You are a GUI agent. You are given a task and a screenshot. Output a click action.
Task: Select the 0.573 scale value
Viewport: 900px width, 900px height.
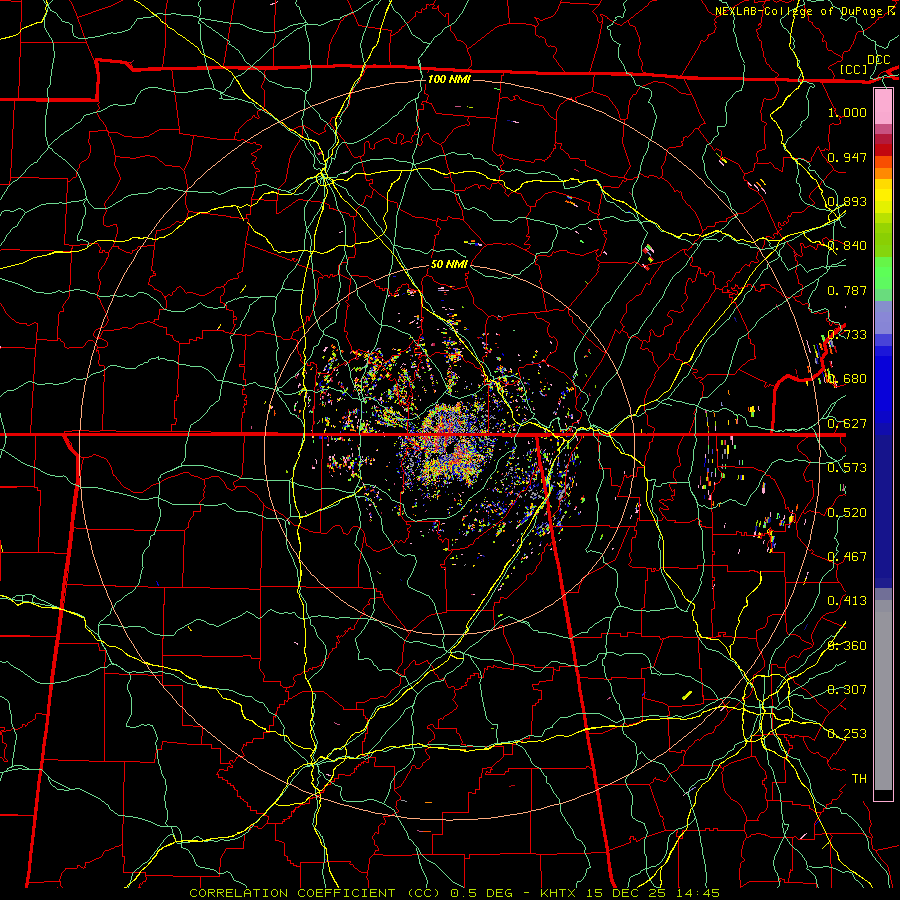pyautogui.click(x=847, y=468)
